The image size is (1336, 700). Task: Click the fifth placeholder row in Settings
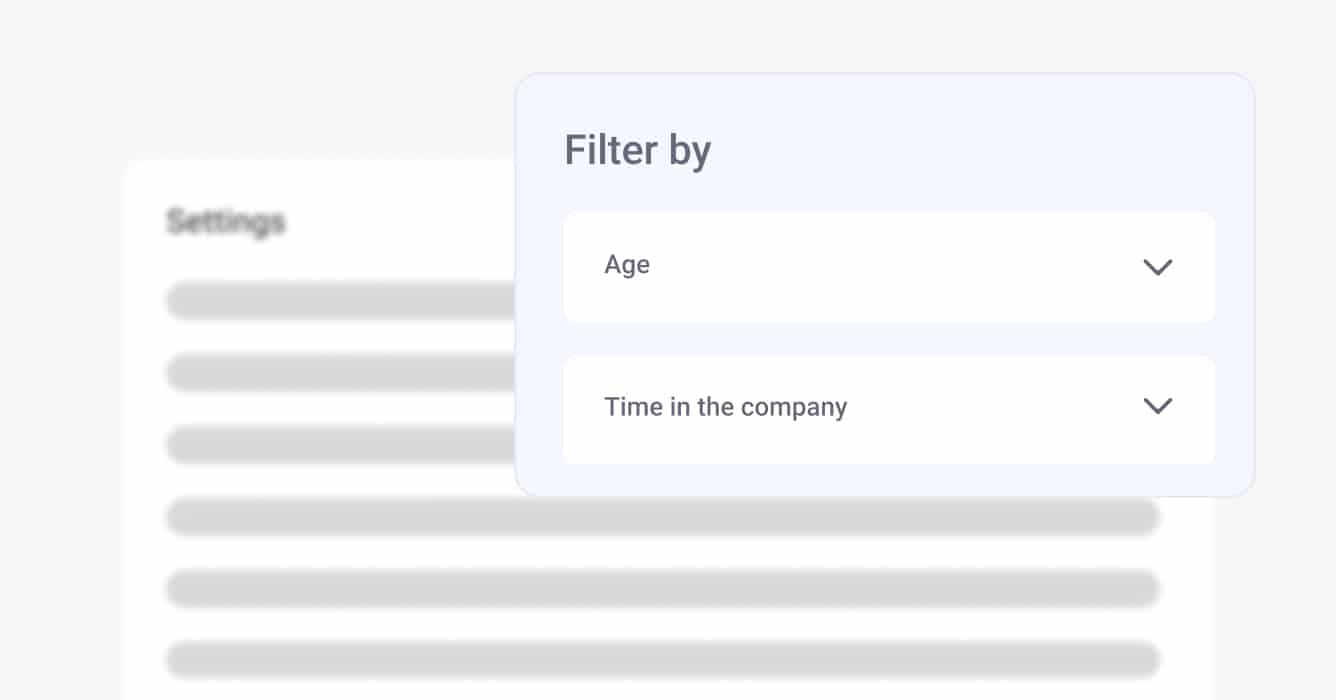(x=662, y=588)
